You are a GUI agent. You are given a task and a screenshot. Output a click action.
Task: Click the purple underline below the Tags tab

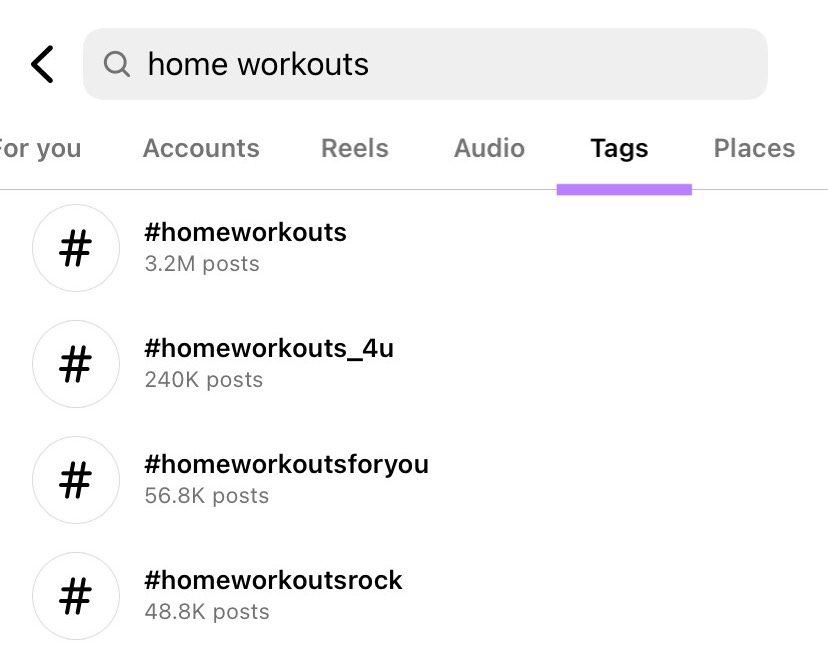[624, 188]
